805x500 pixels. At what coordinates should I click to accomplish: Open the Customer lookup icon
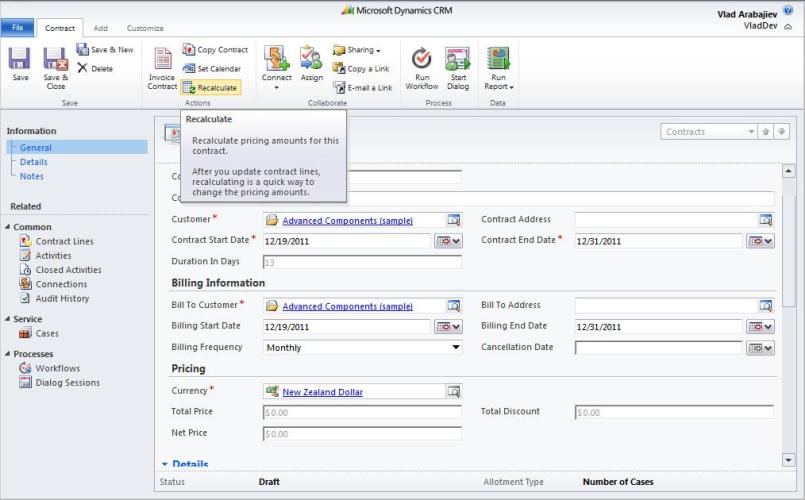tap(454, 220)
